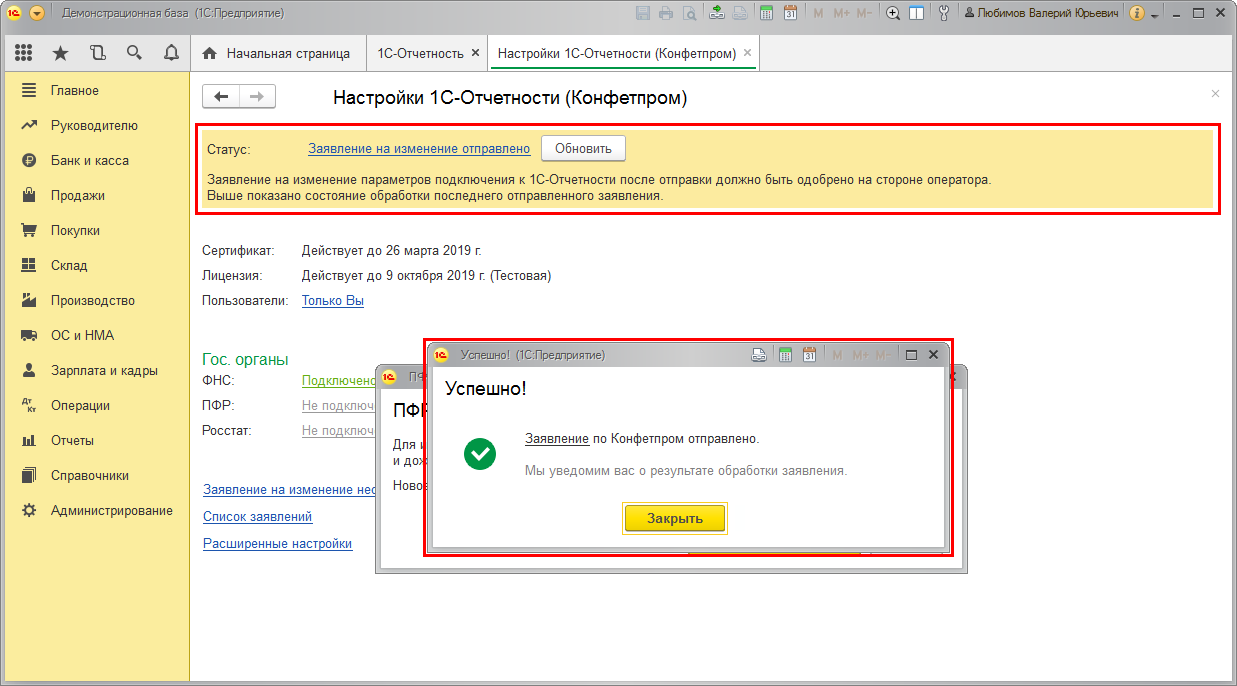
Task: Open Список заявлений link
Action: point(258,516)
